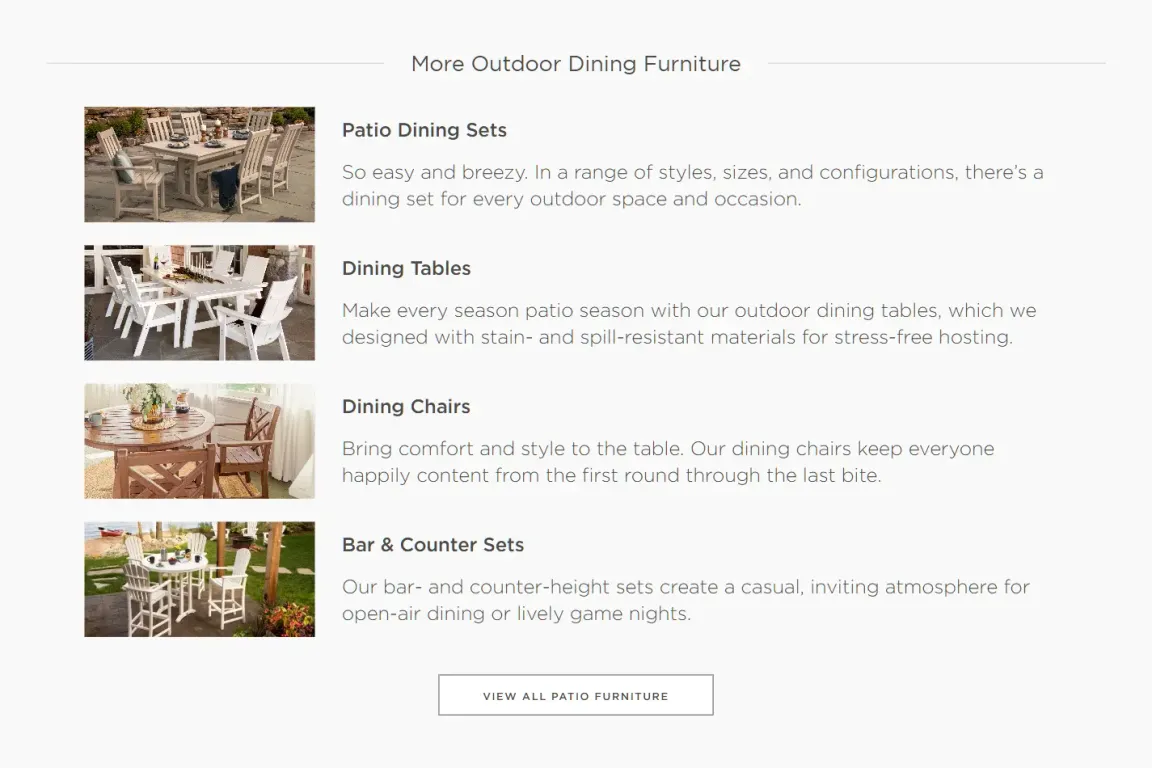The width and height of the screenshot is (1152, 768).
Task: Click the text "open-air dining or lively game nights"
Action: tap(516, 614)
